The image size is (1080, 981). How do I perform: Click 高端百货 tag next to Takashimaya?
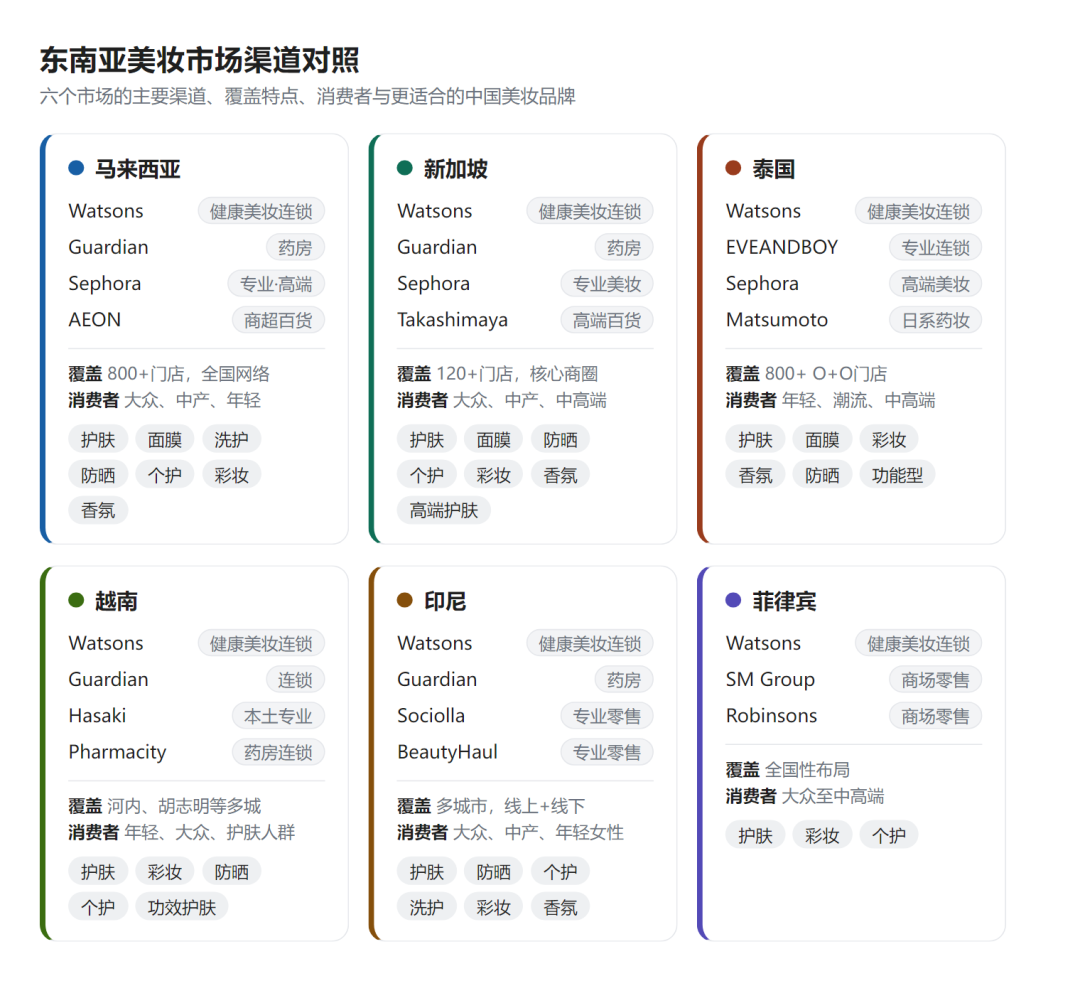(x=607, y=320)
